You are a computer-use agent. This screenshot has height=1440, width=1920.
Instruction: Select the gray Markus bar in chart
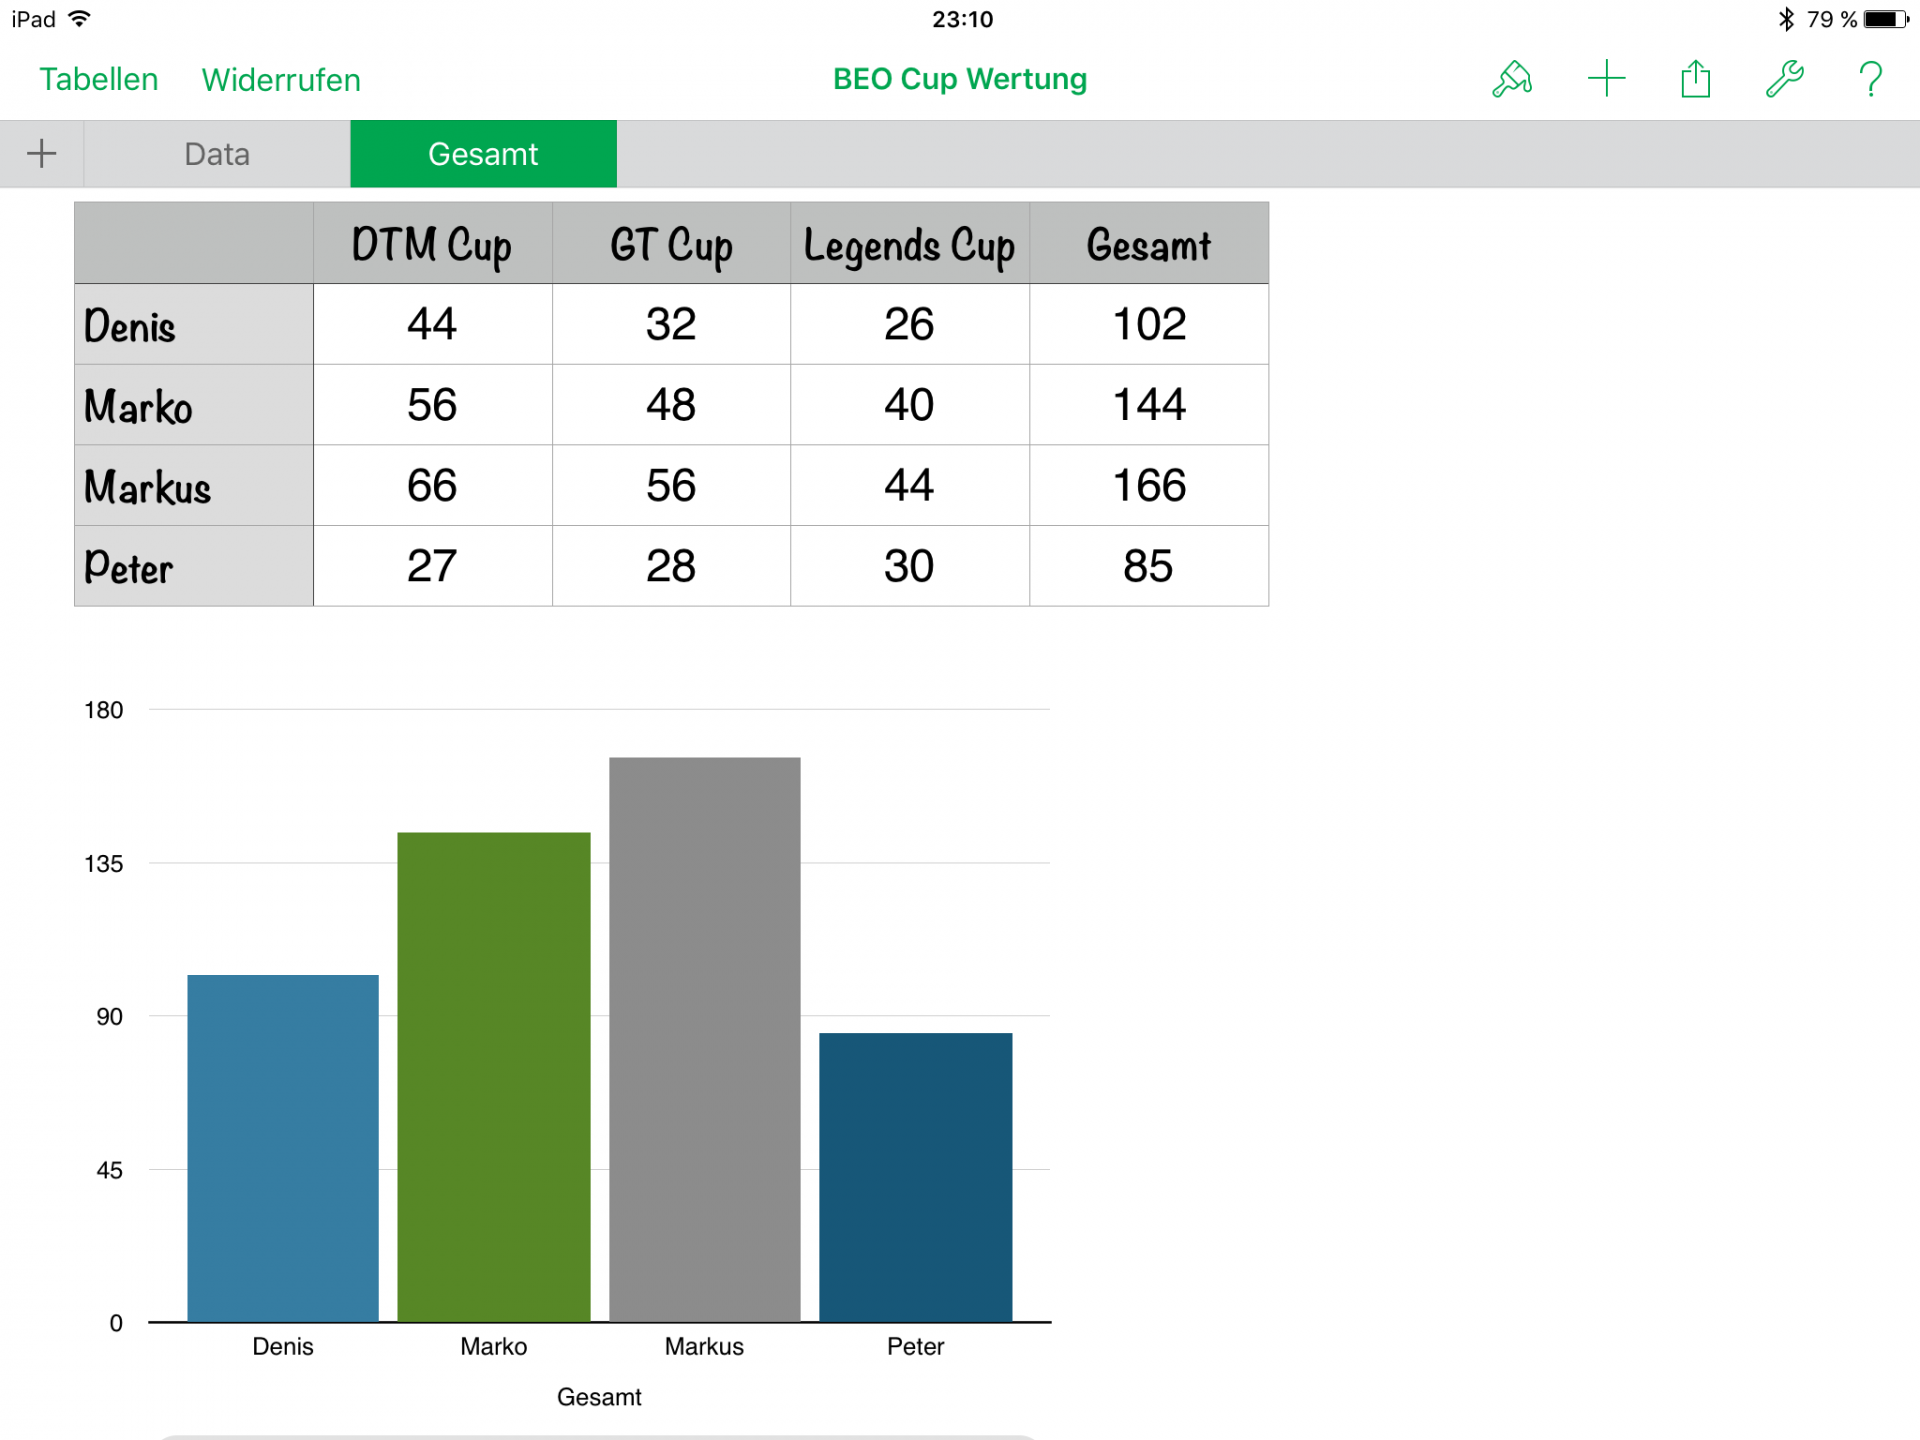[x=704, y=1040]
